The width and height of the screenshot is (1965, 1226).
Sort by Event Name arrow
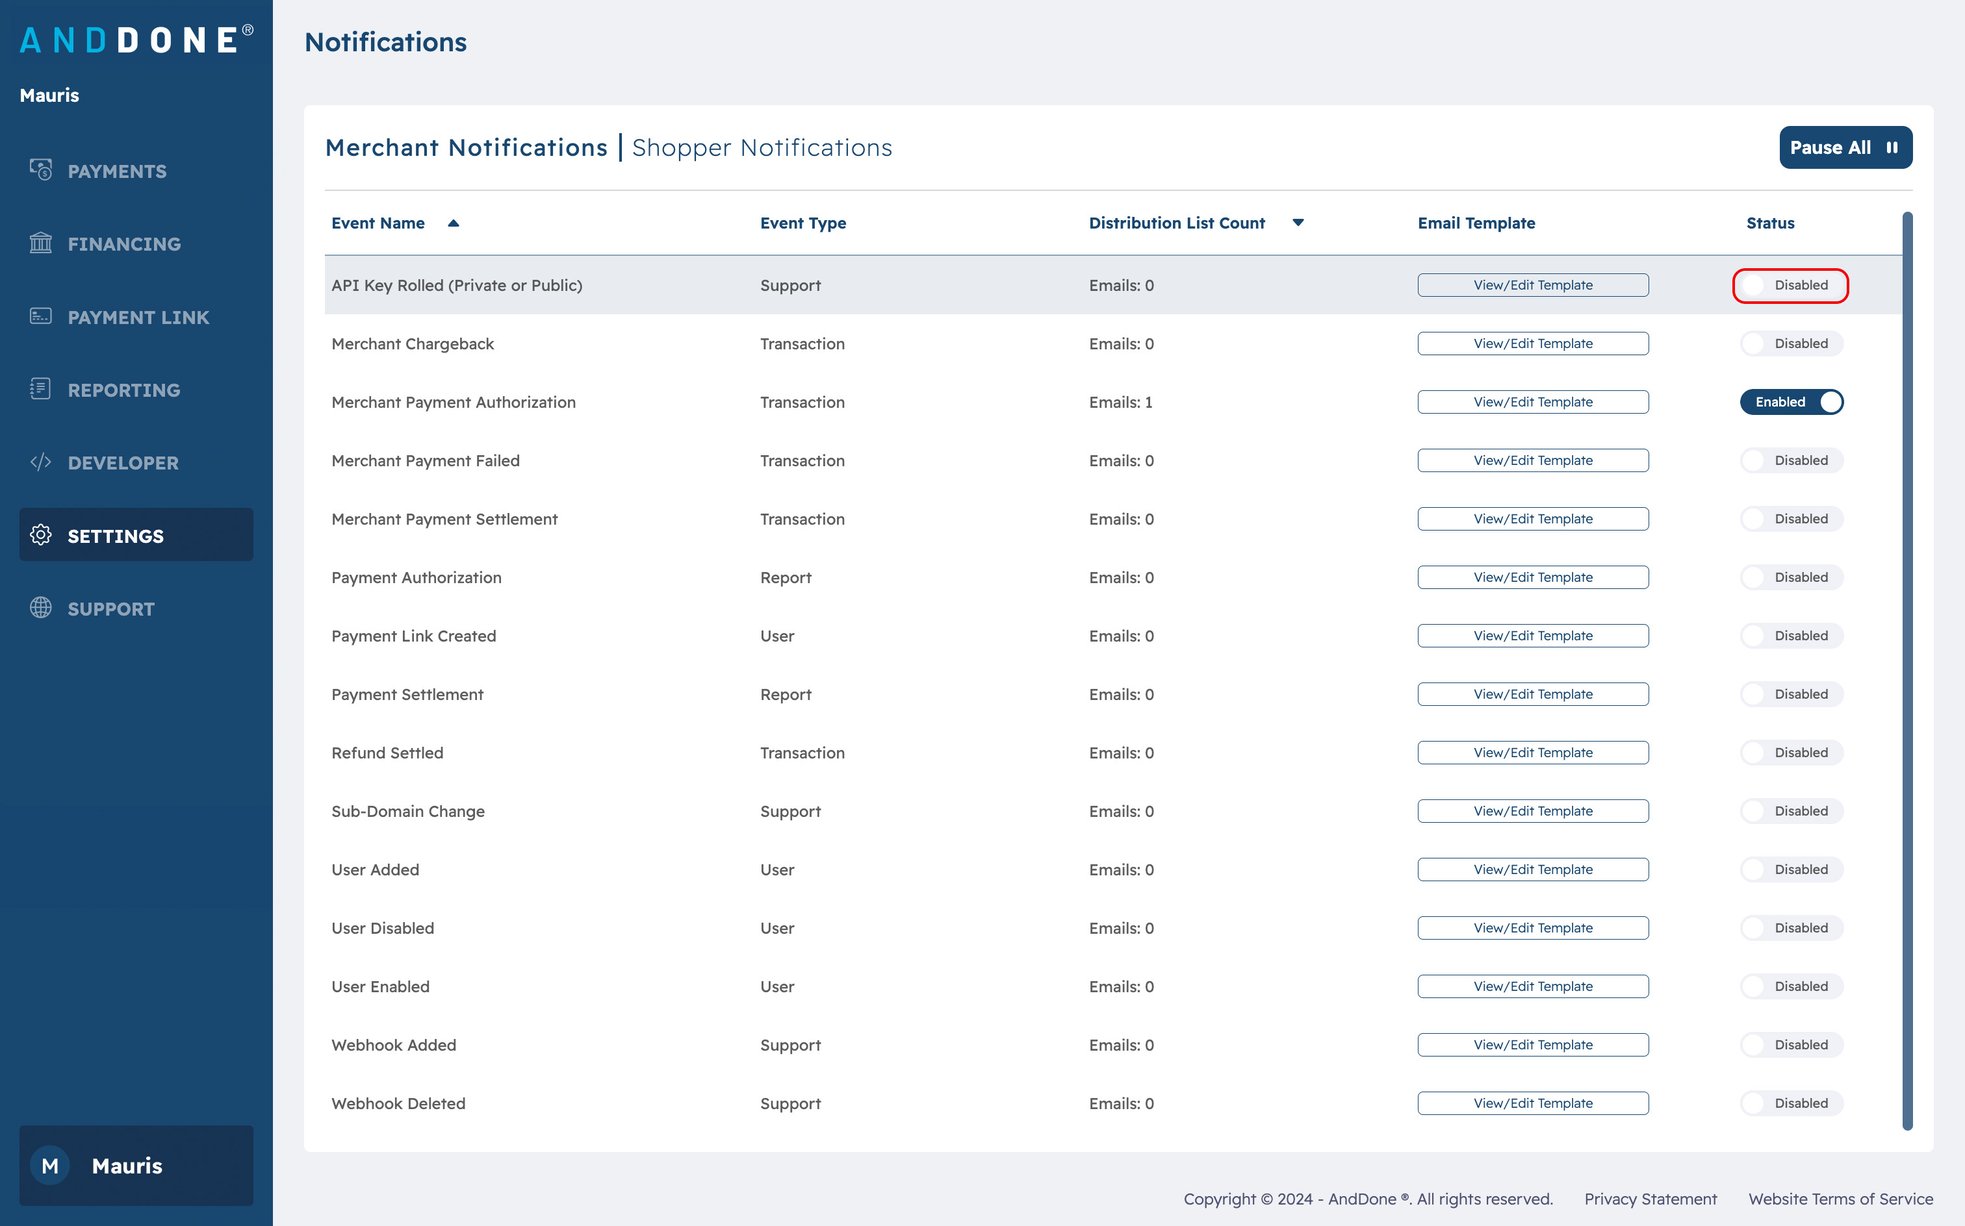453,223
